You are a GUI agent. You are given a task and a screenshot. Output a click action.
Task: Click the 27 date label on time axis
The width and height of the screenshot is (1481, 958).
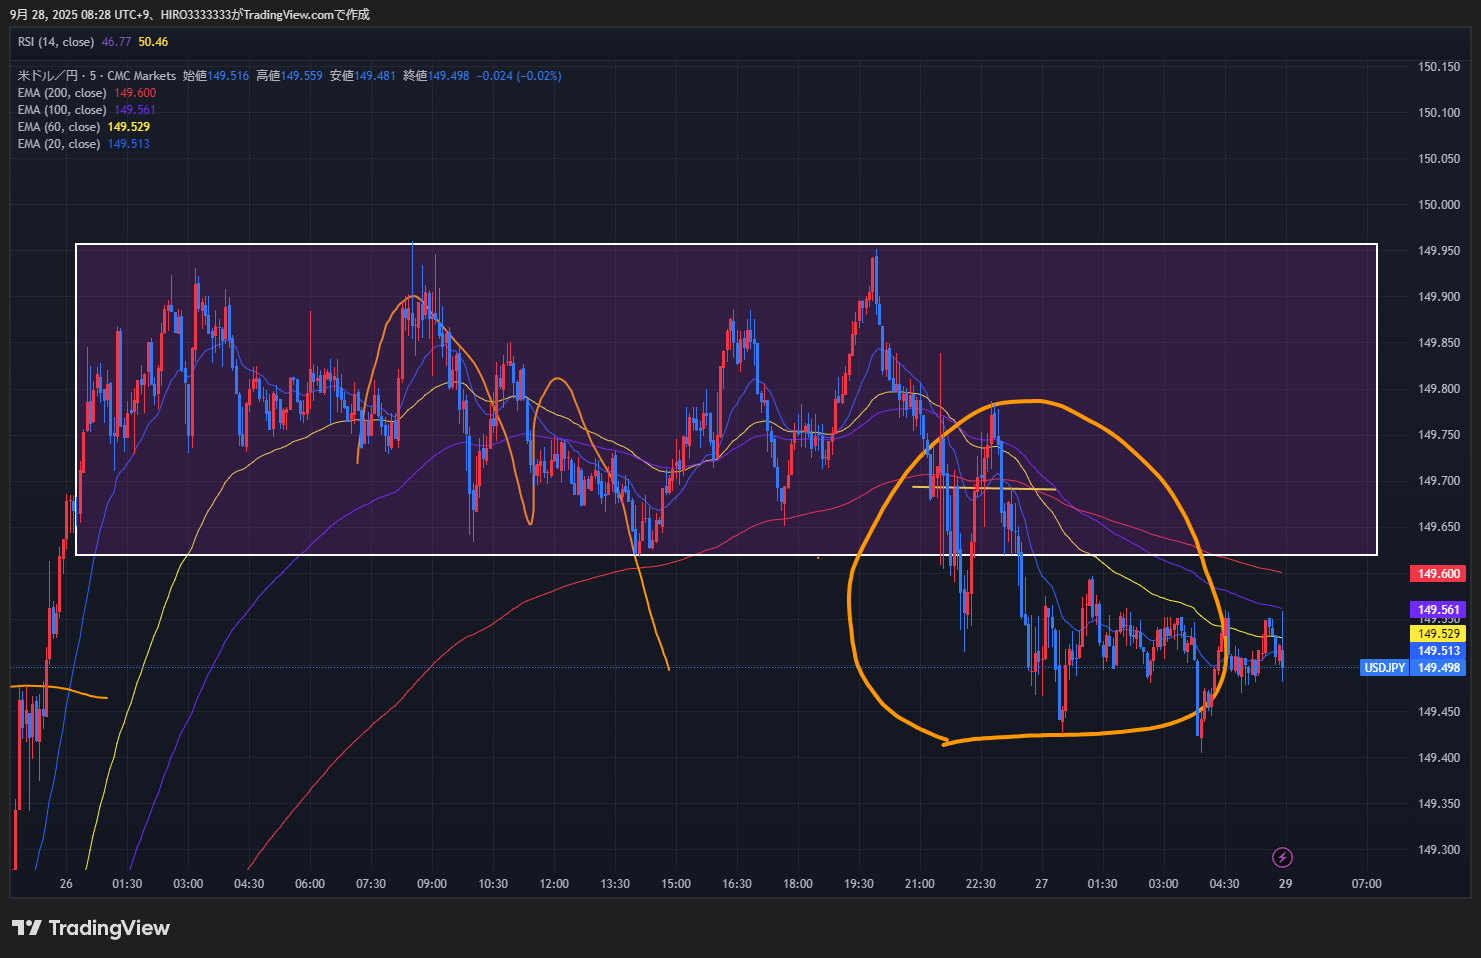point(1041,884)
